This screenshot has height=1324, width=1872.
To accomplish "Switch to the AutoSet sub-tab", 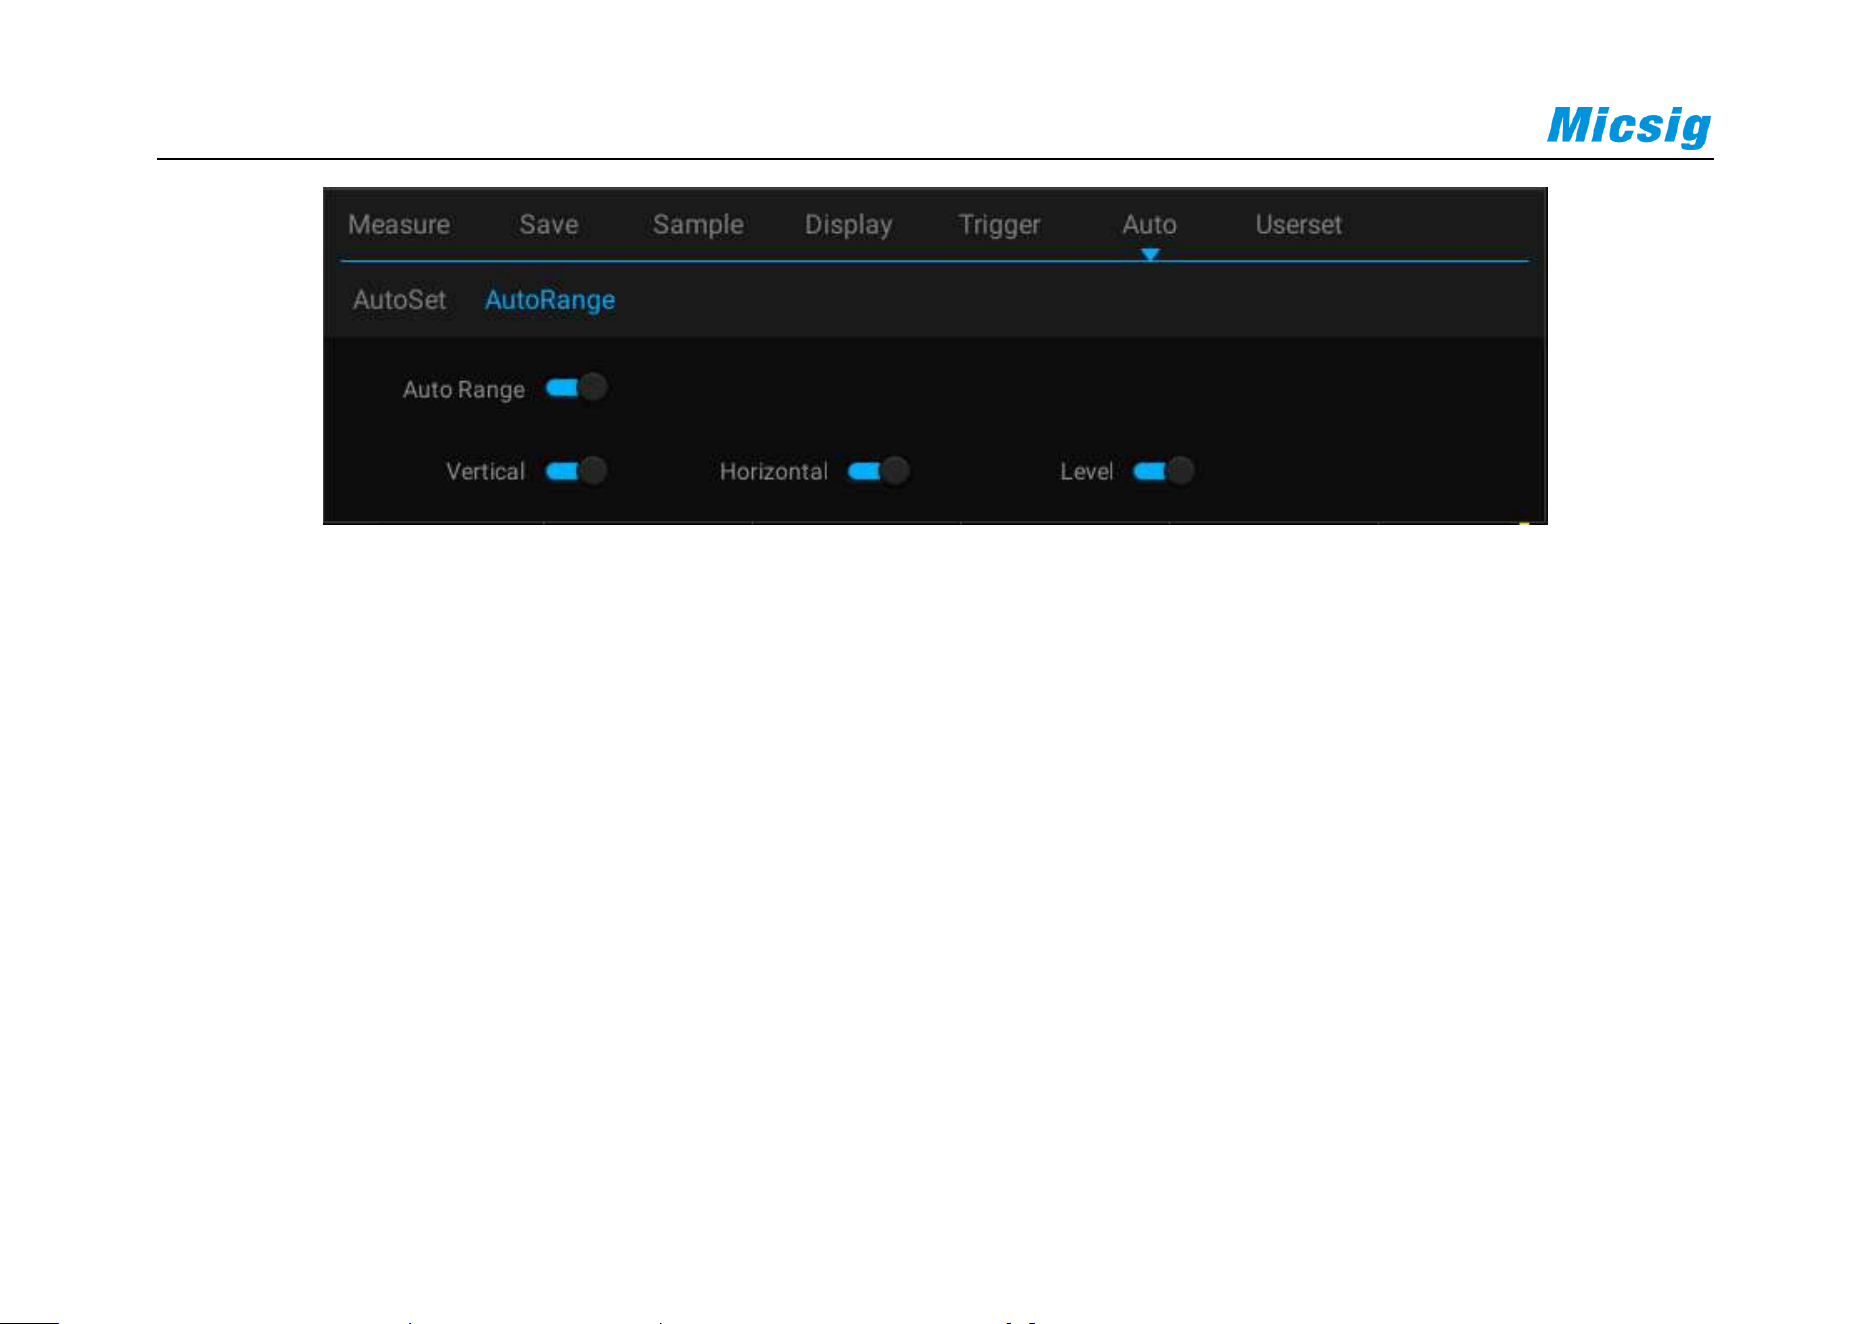I will [x=399, y=300].
